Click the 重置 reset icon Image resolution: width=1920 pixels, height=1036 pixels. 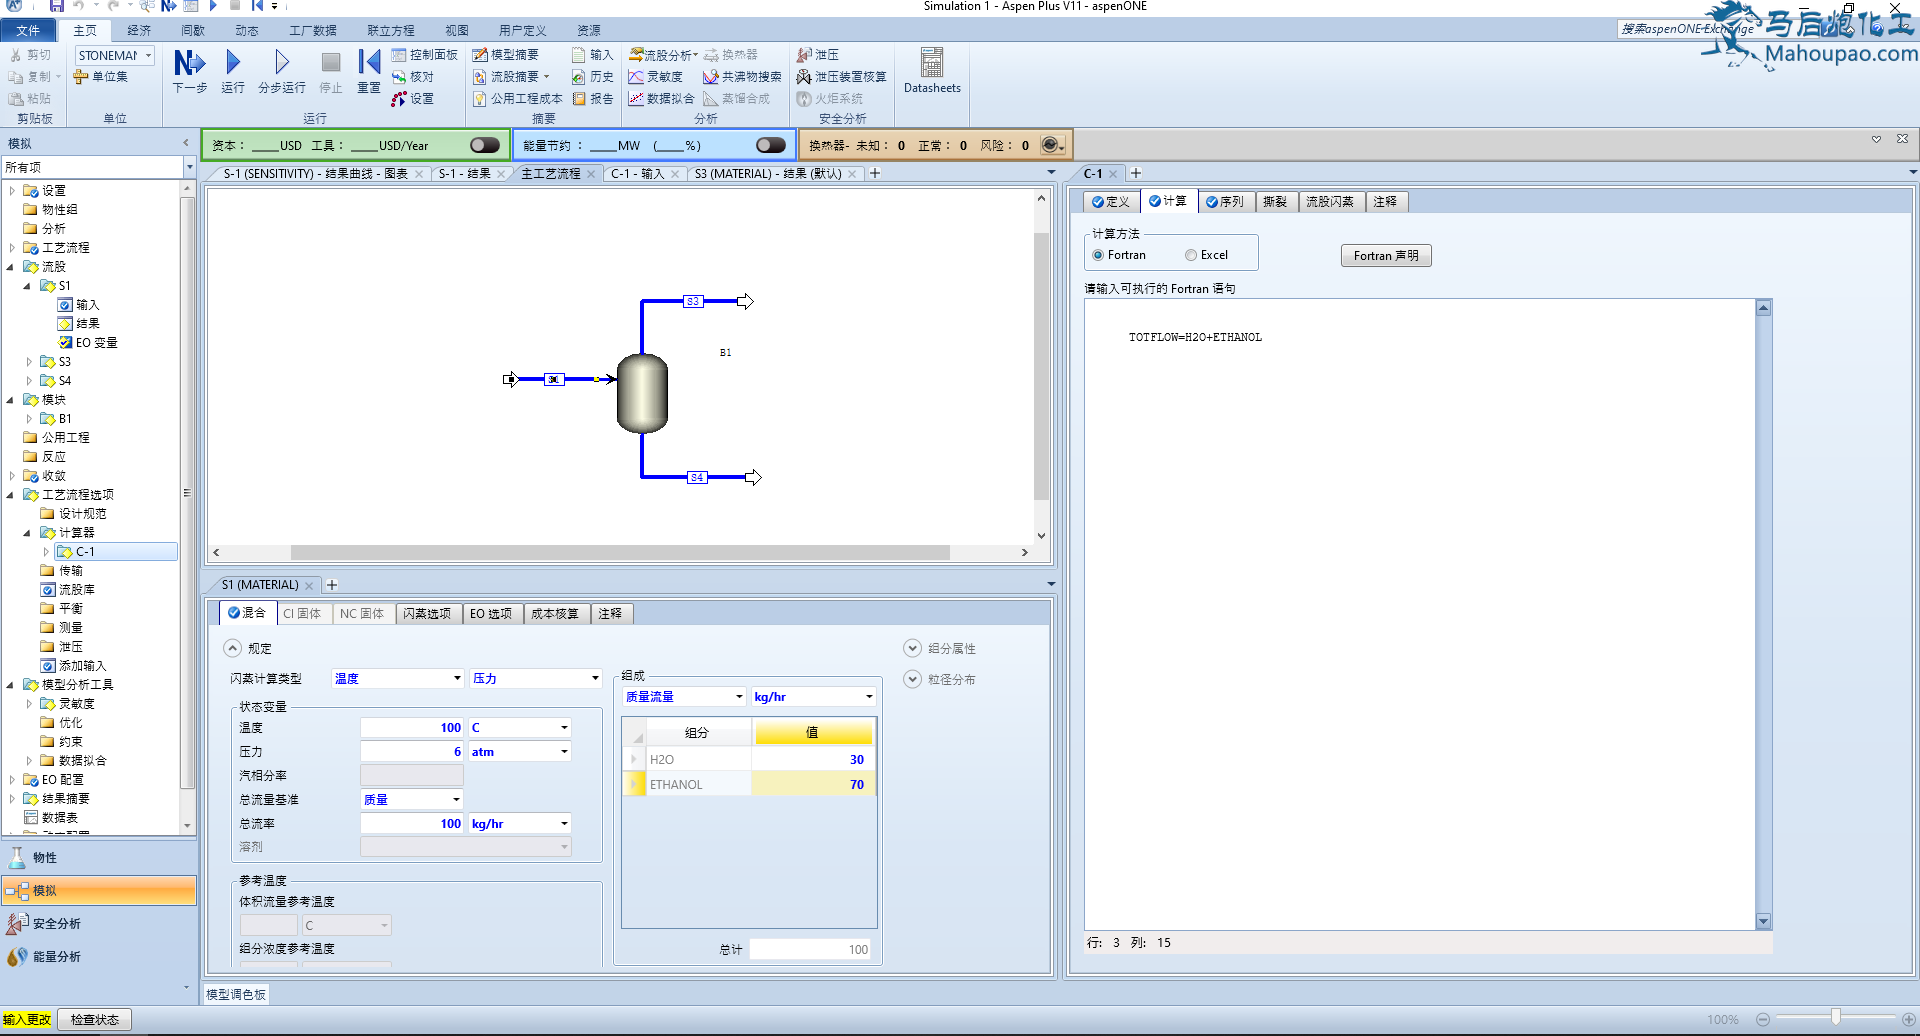[x=369, y=71]
